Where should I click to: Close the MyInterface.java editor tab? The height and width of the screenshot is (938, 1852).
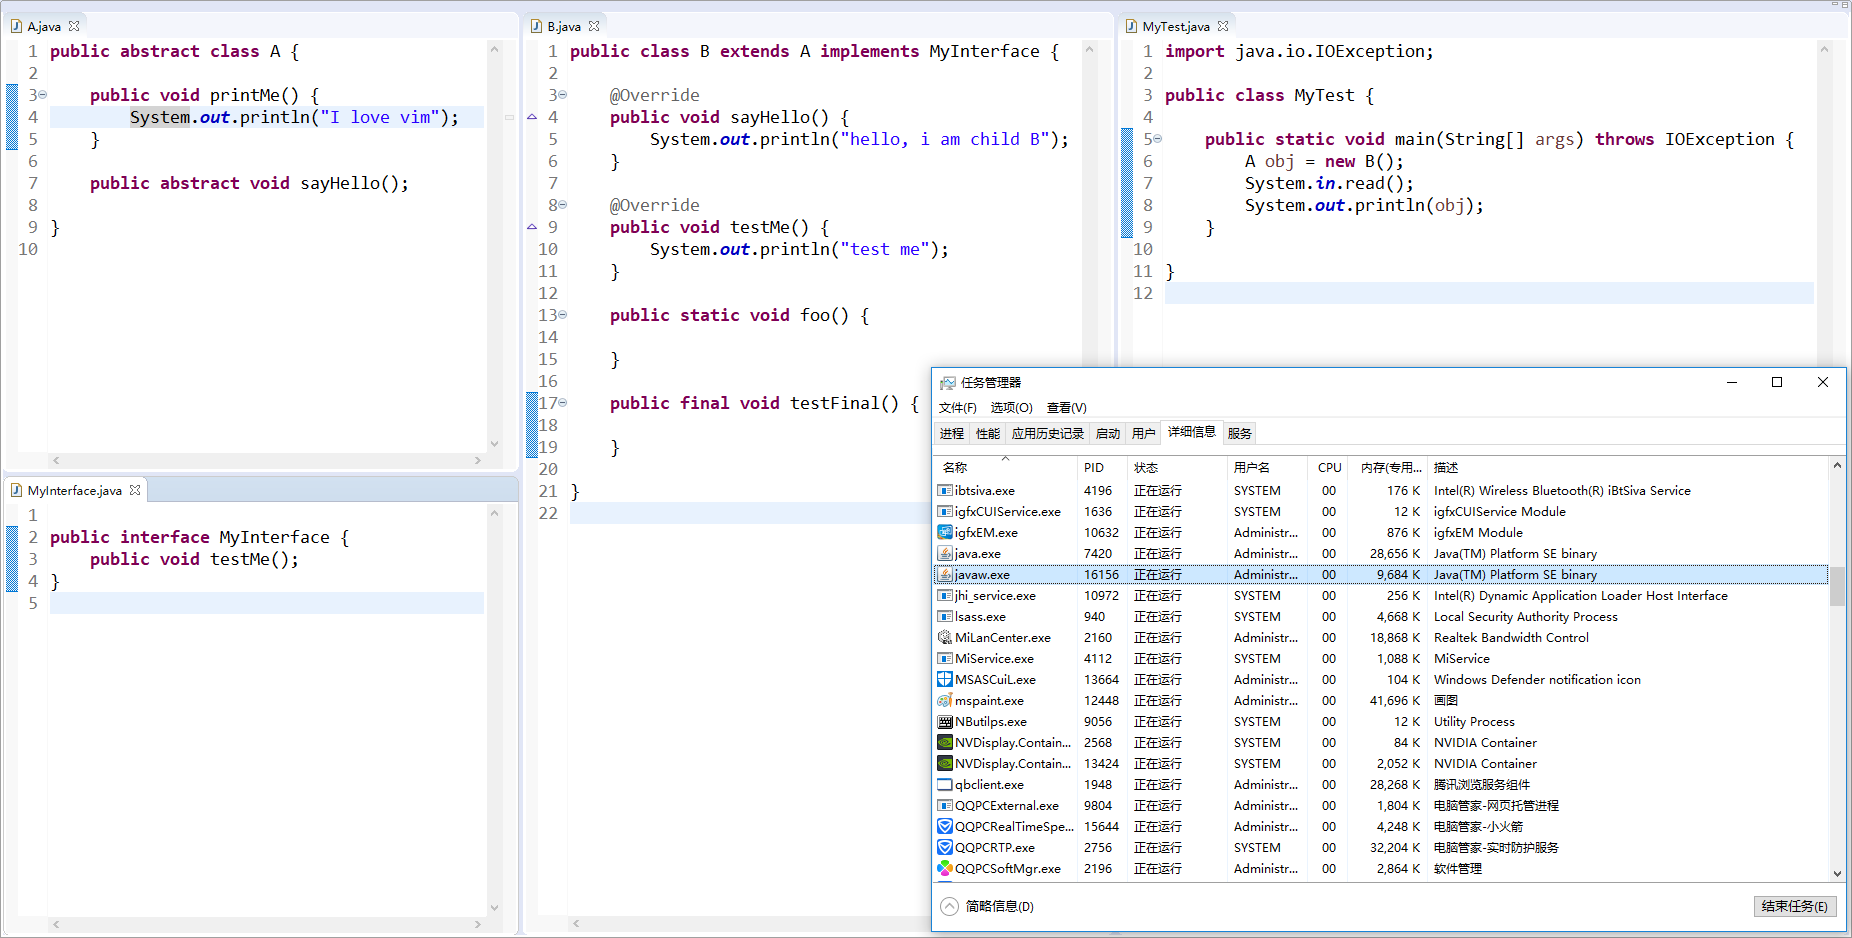(135, 490)
